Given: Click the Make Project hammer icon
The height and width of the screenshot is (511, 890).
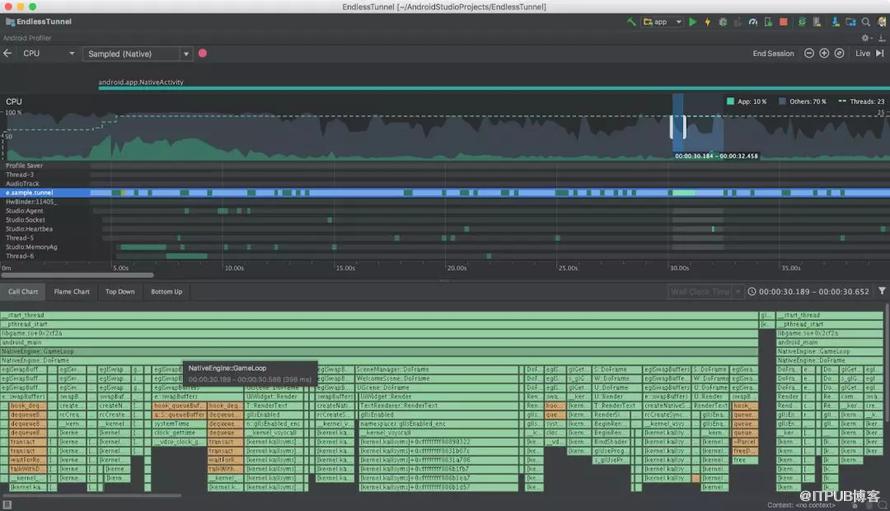Looking at the screenshot, I should click(631, 22).
